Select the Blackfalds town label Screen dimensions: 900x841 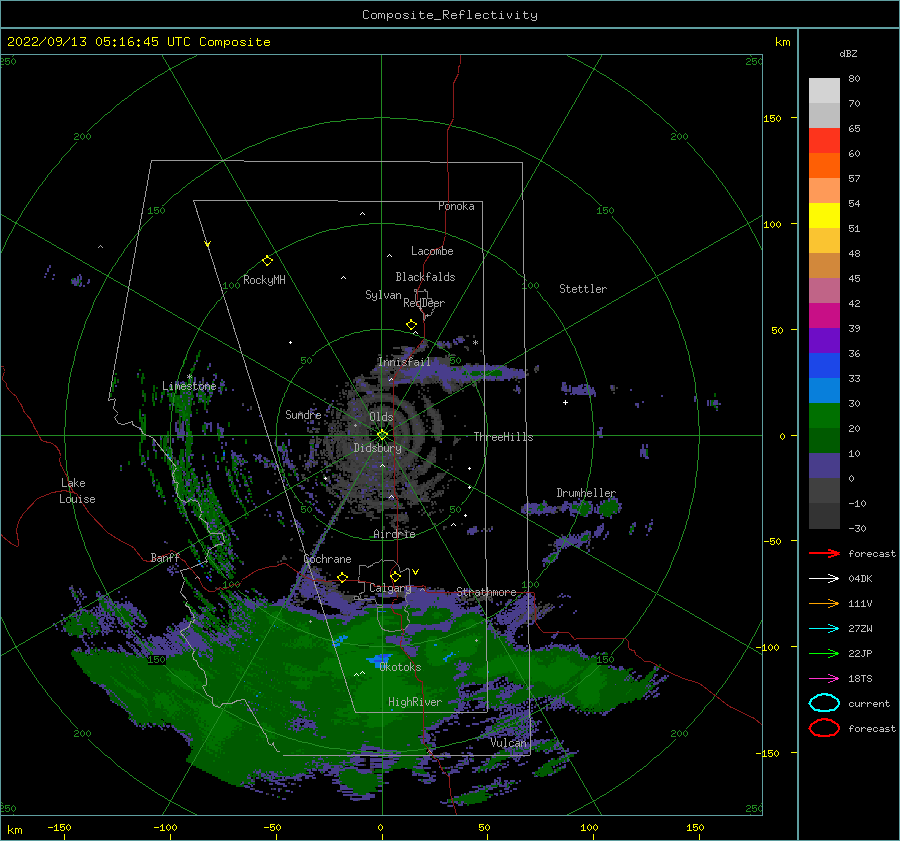click(x=425, y=277)
